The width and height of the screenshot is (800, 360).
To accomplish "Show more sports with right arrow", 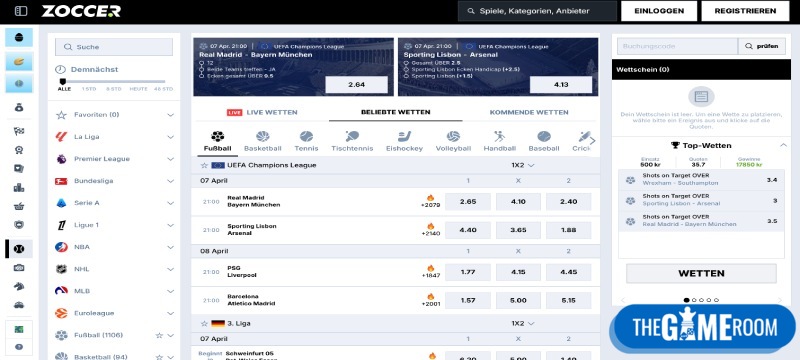I will 592,141.
